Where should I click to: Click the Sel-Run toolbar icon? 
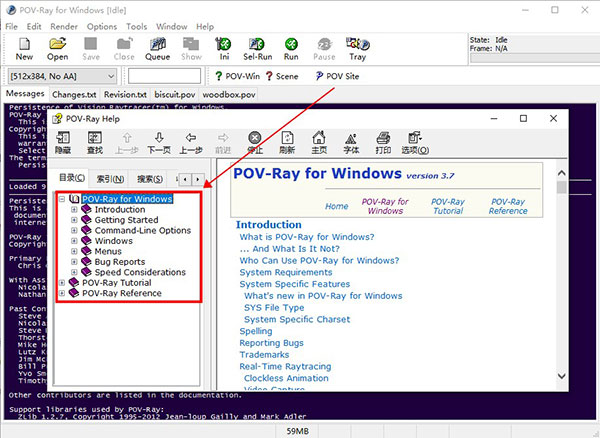[257, 44]
